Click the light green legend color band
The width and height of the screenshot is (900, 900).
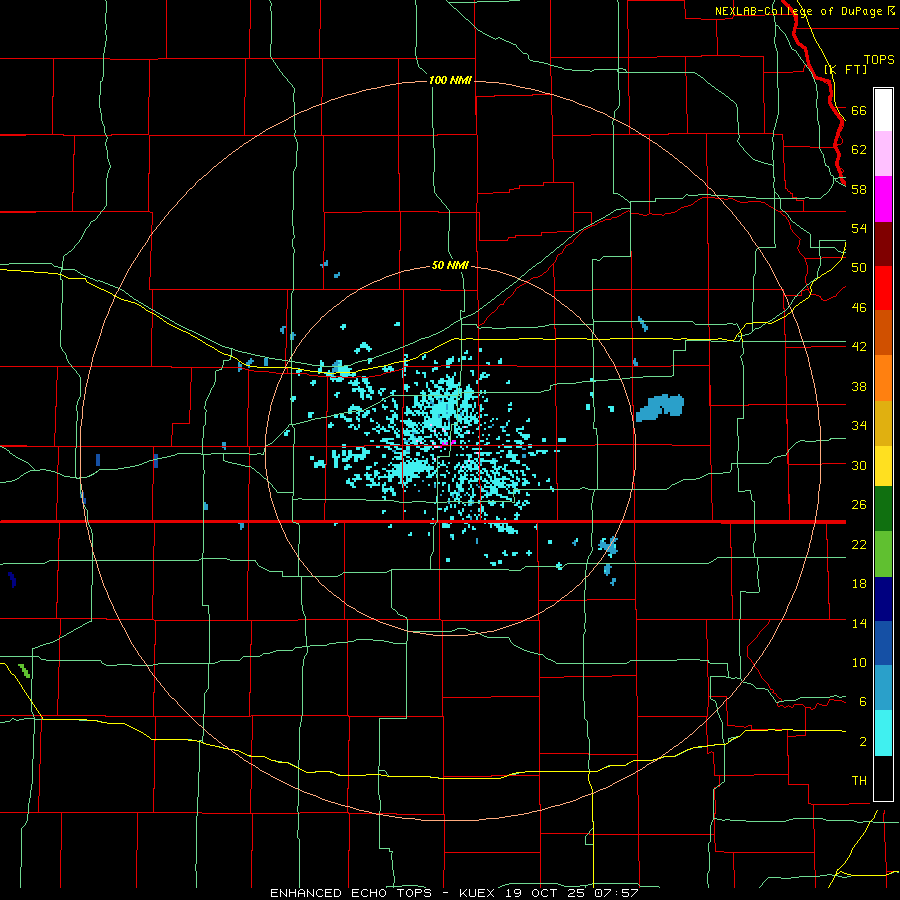[883, 554]
